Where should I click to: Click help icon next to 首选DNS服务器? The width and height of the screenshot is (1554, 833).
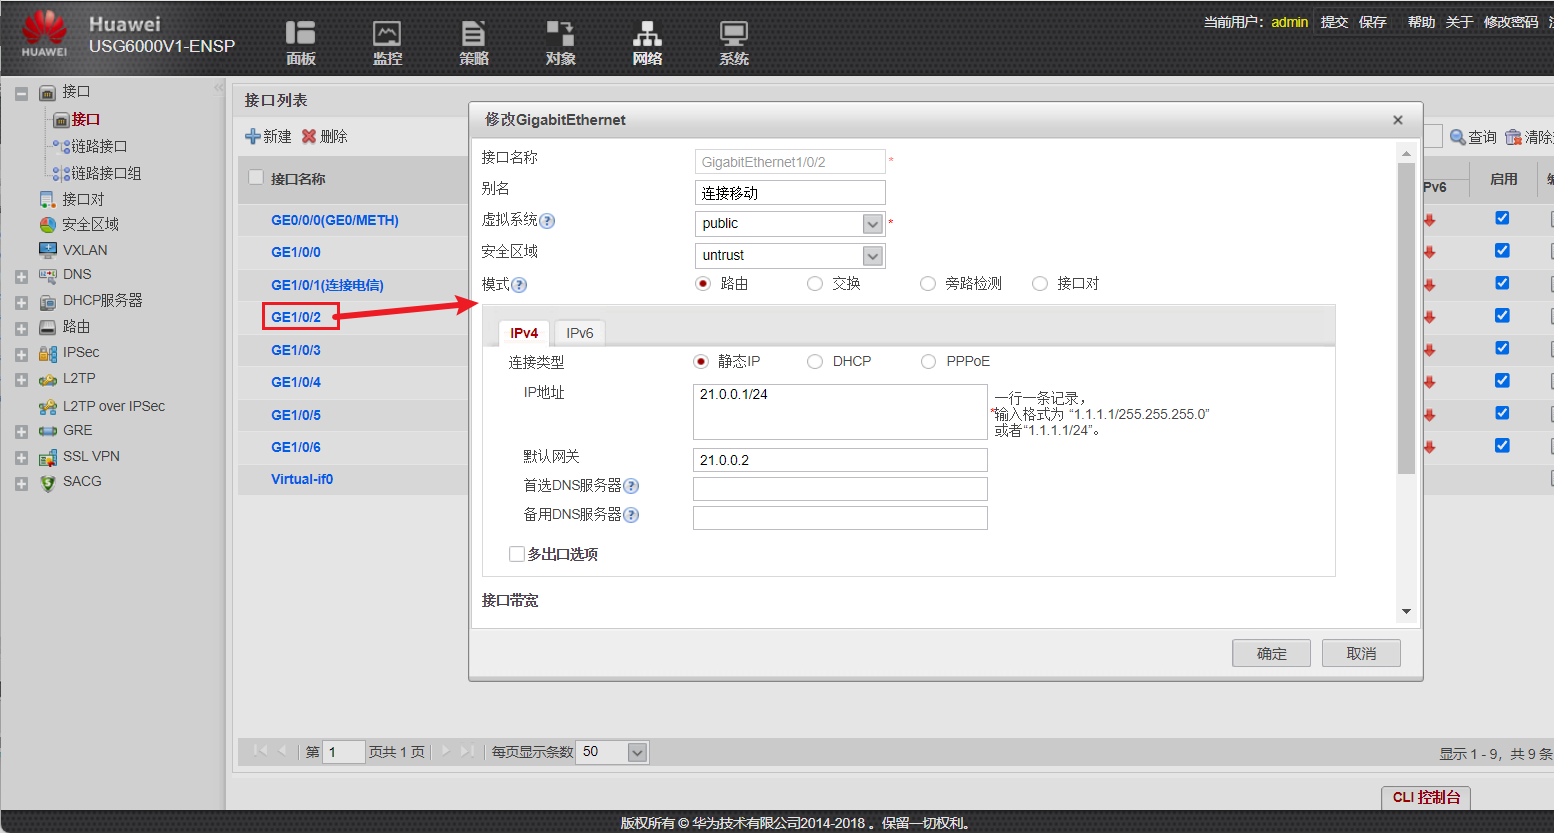[x=631, y=486]
